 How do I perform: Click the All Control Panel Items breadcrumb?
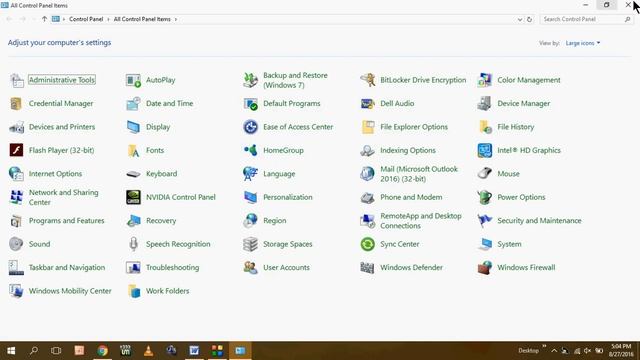[x=142, y=19]
